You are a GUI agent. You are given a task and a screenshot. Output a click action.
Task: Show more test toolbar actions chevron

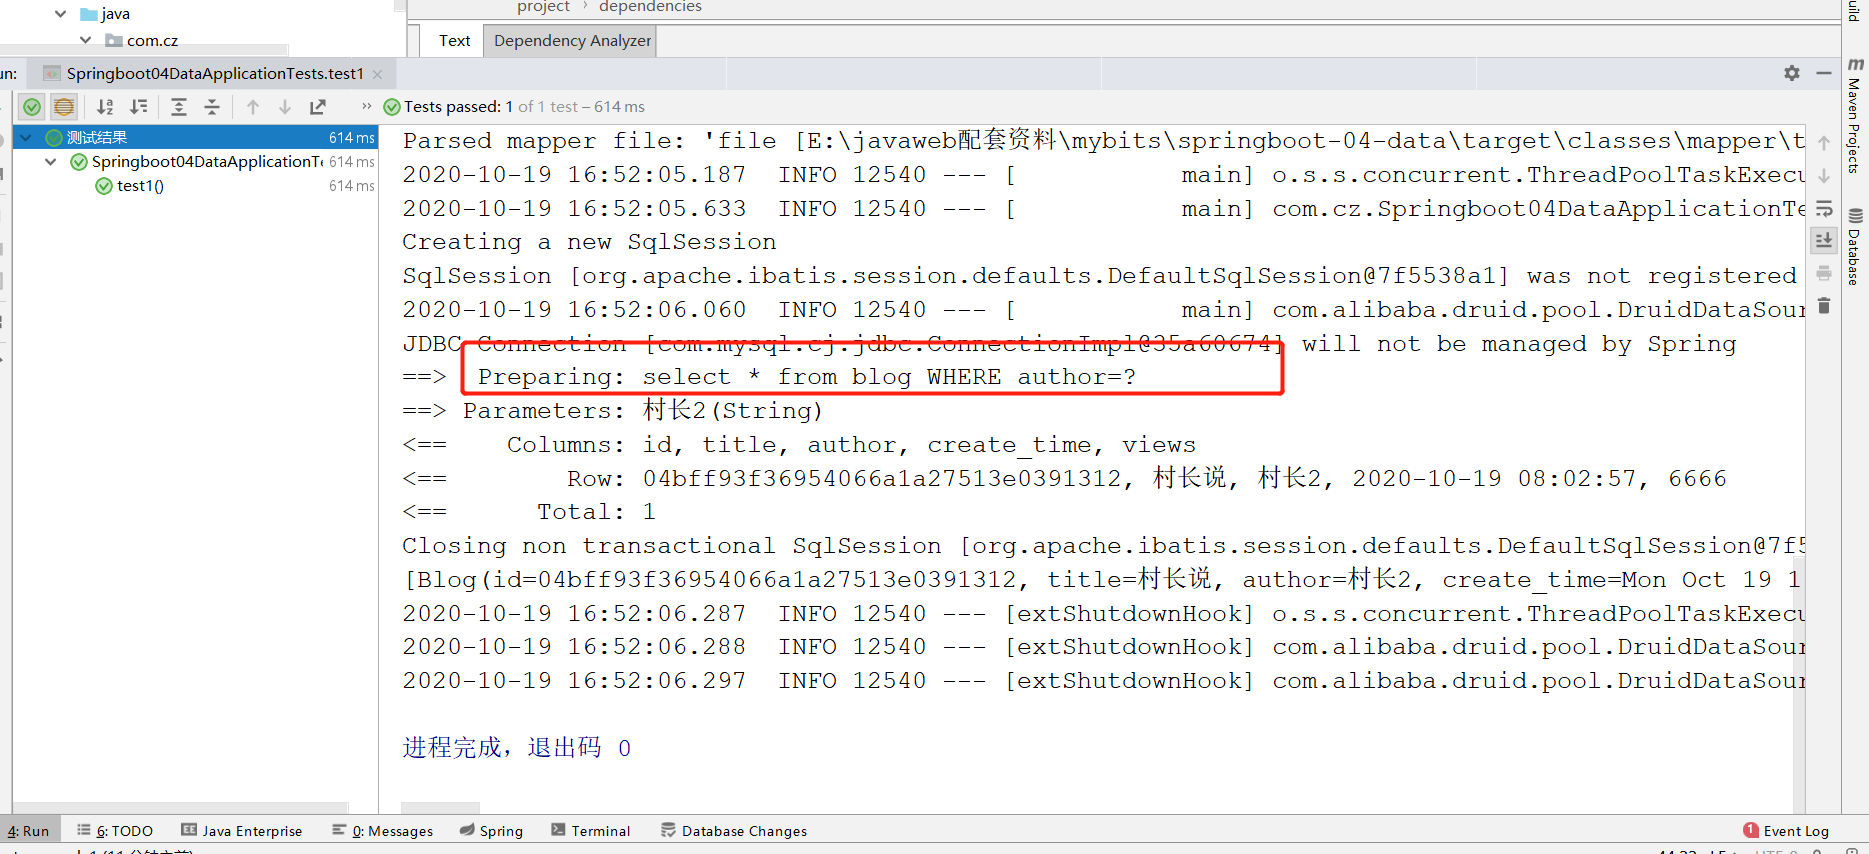coord(366,106)
